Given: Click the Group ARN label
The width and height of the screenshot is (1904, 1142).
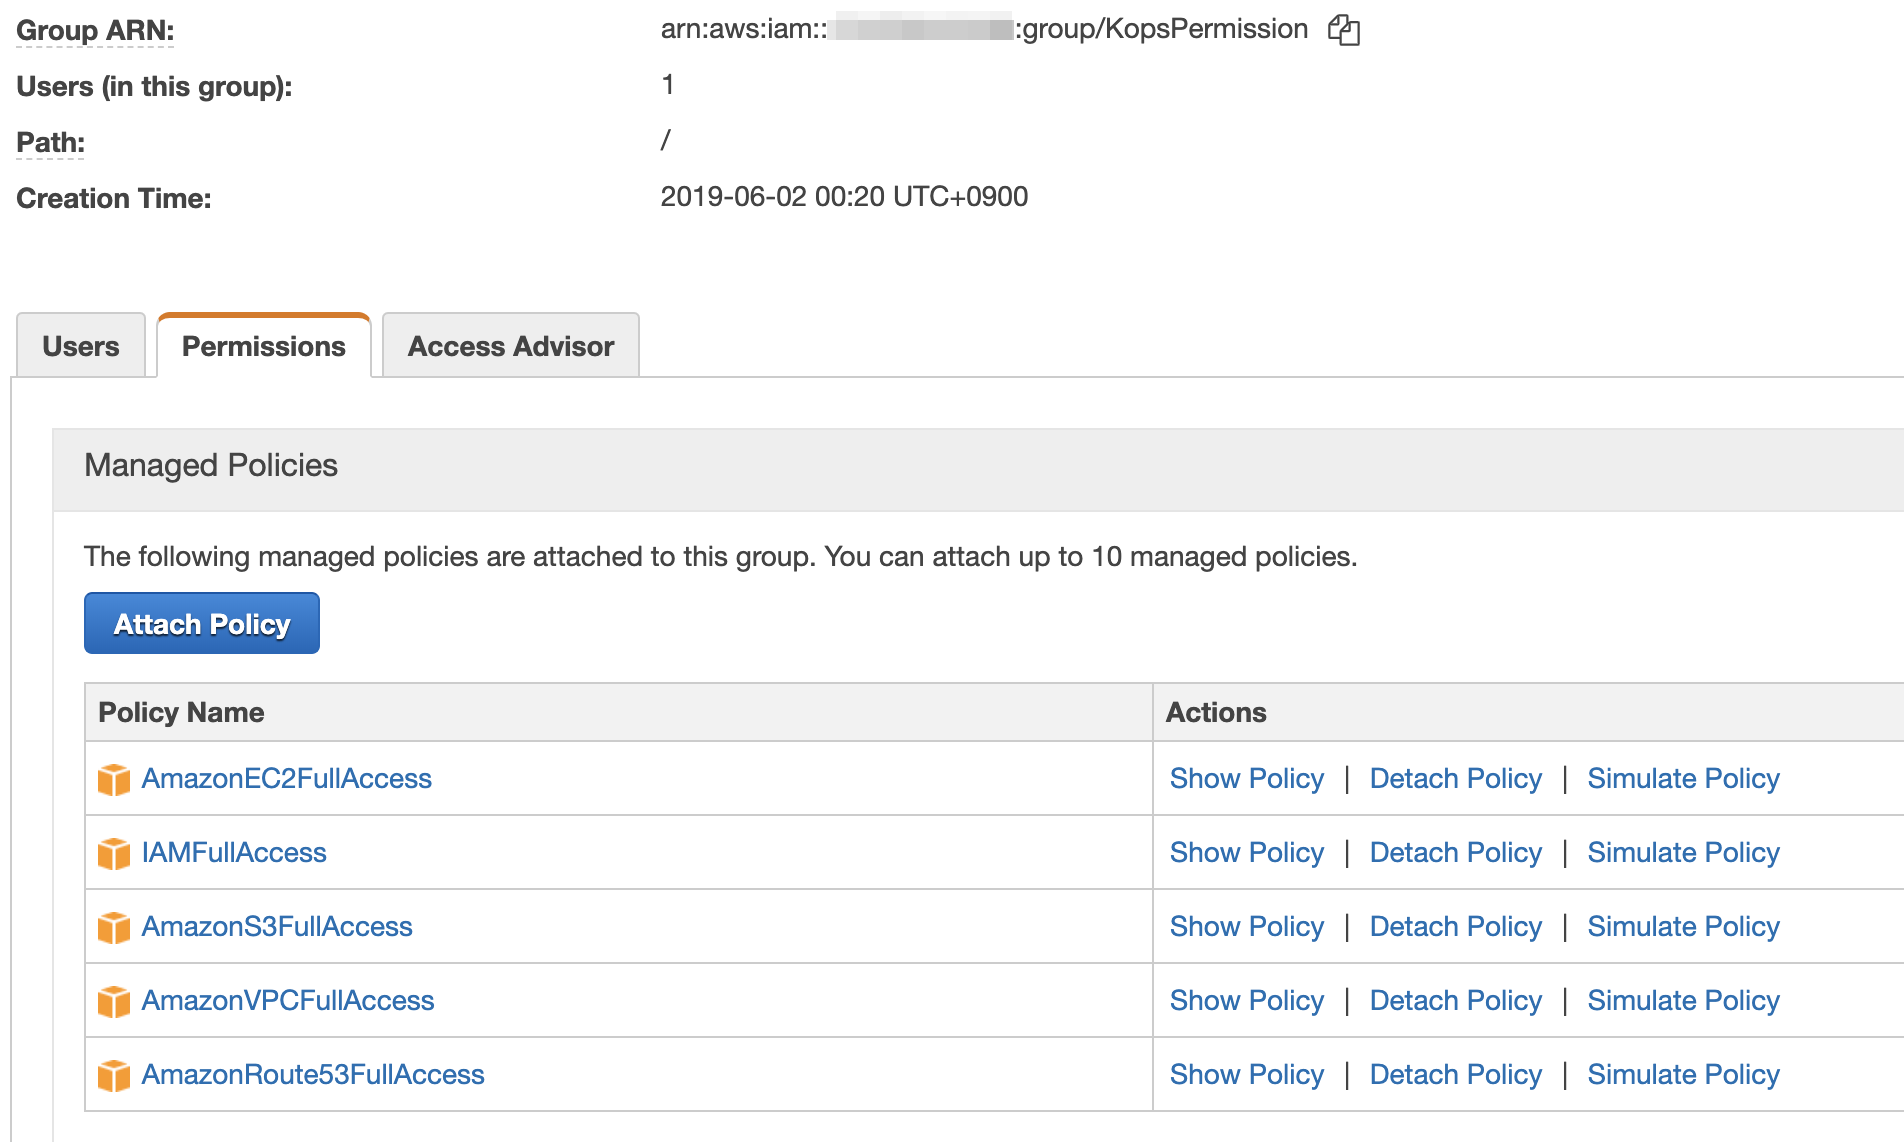Looking at the screenshot, I should click(x=95, y=31).
